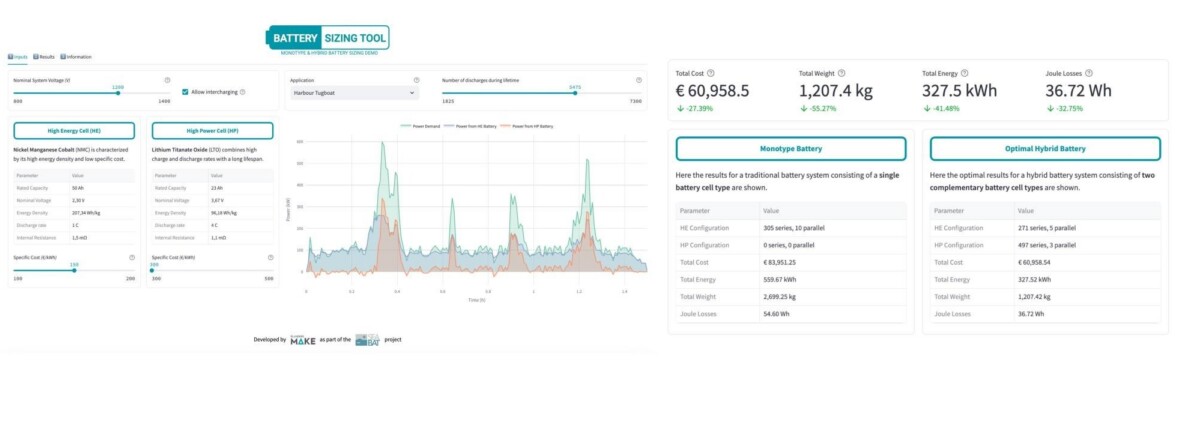Switch to the Results tab

pyautogui.click(x=45, y=57)
